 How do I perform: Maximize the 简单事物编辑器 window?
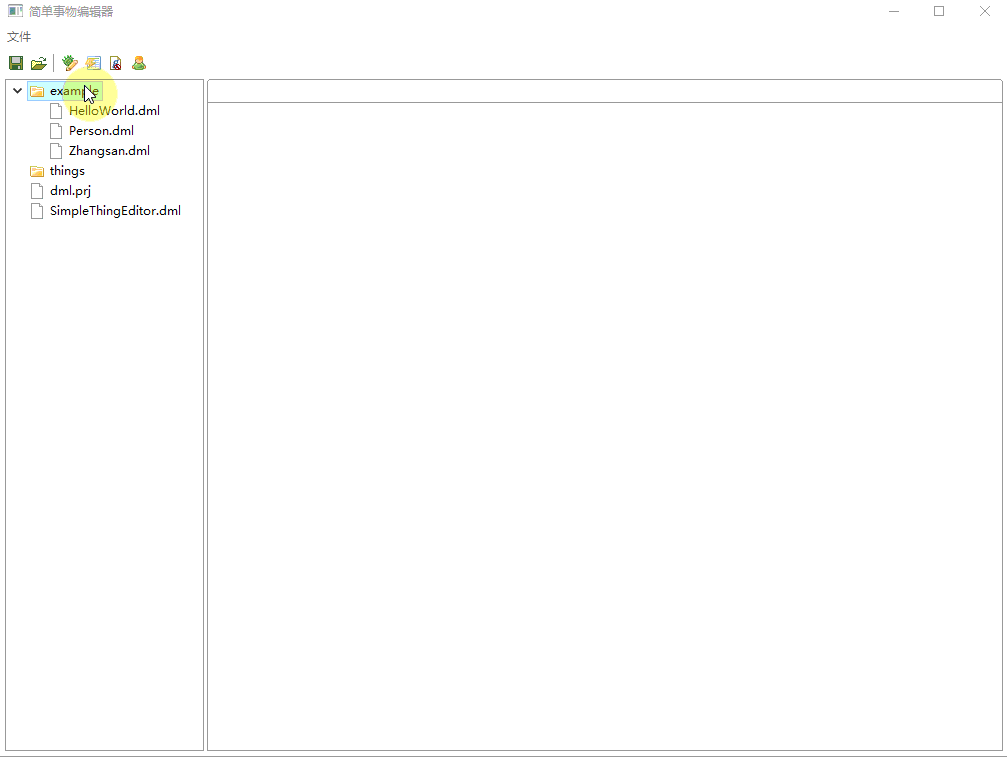click(x=939, y=11)
